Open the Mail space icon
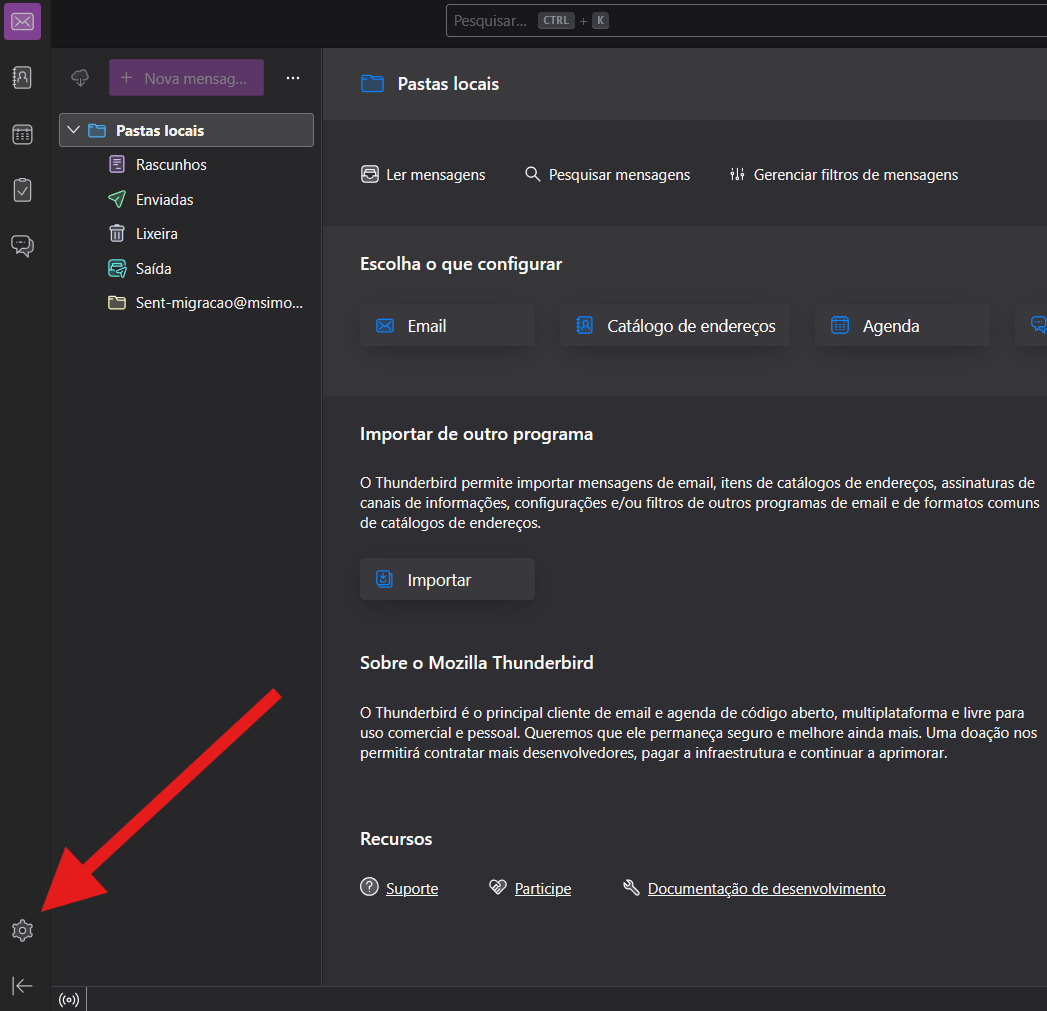The width and height of the screenshot is (1047, 1011). tap(22, 21)
